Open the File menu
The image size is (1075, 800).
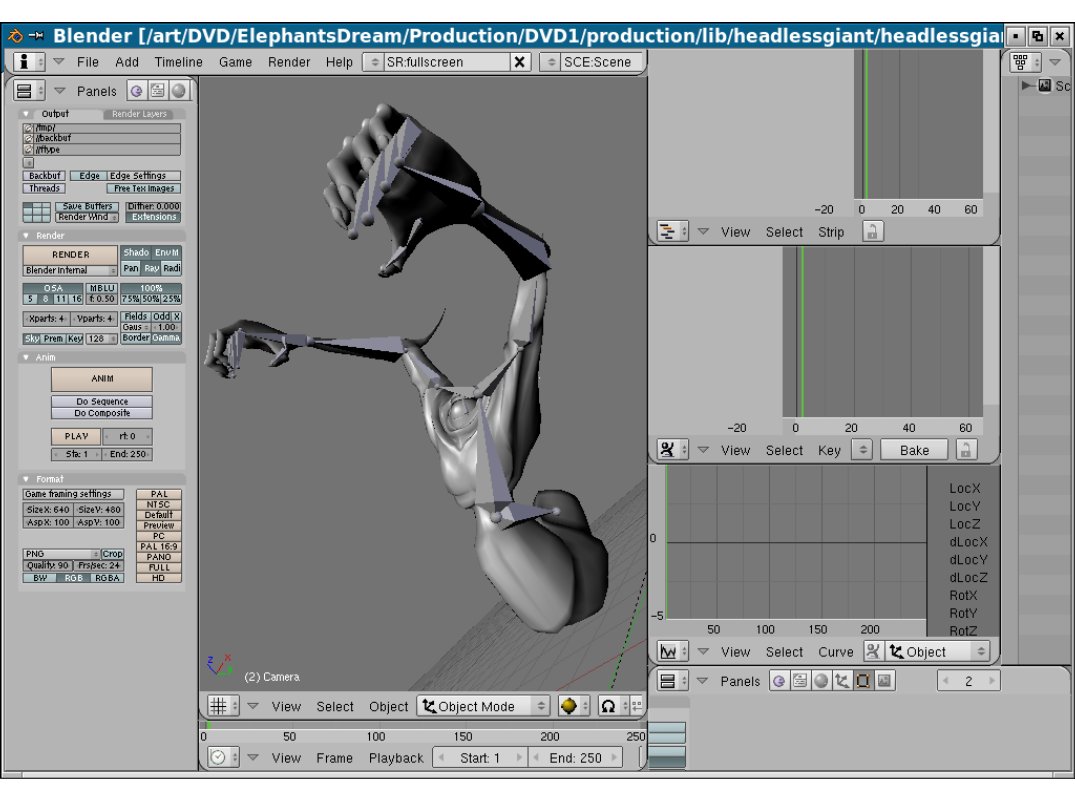click(87, 62)
